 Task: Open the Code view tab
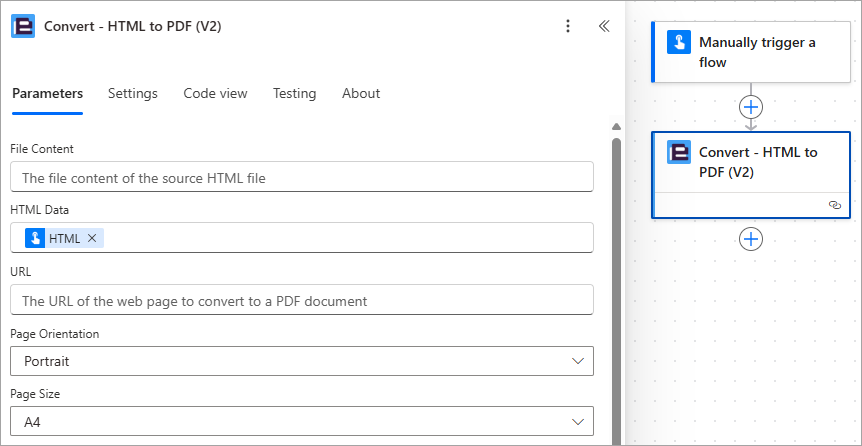tap(216, 93)
